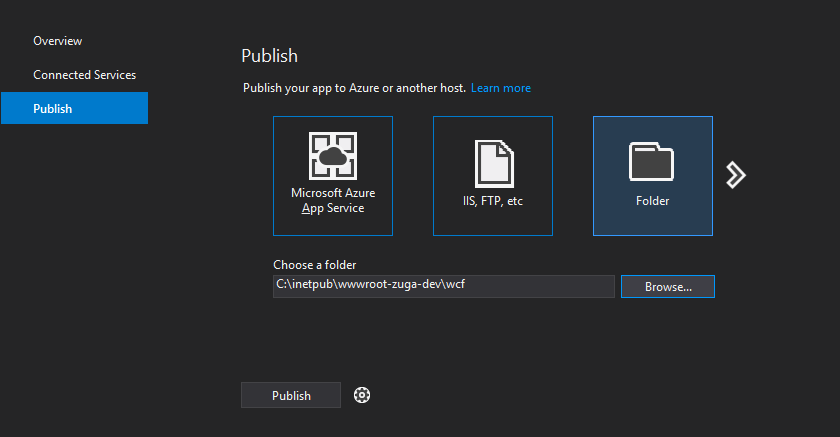Click the 'Publish' page heading
This screenshot has height=437, width=840.
point(269,56)
